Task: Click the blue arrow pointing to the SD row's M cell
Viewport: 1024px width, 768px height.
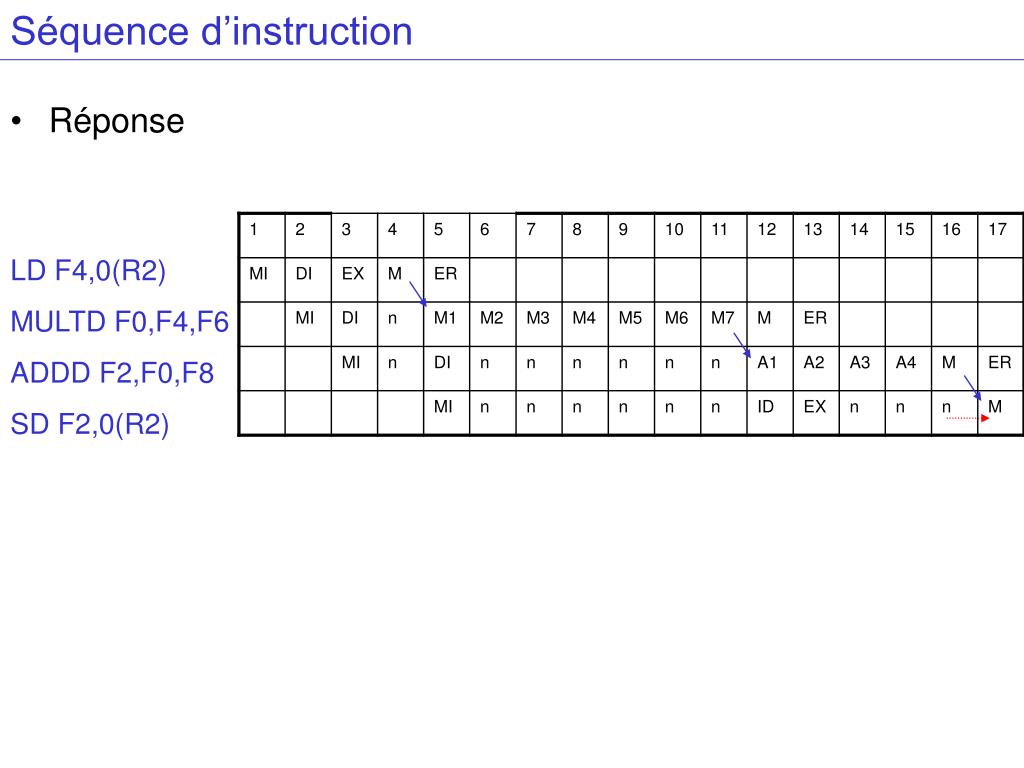Action: (973, 388)
